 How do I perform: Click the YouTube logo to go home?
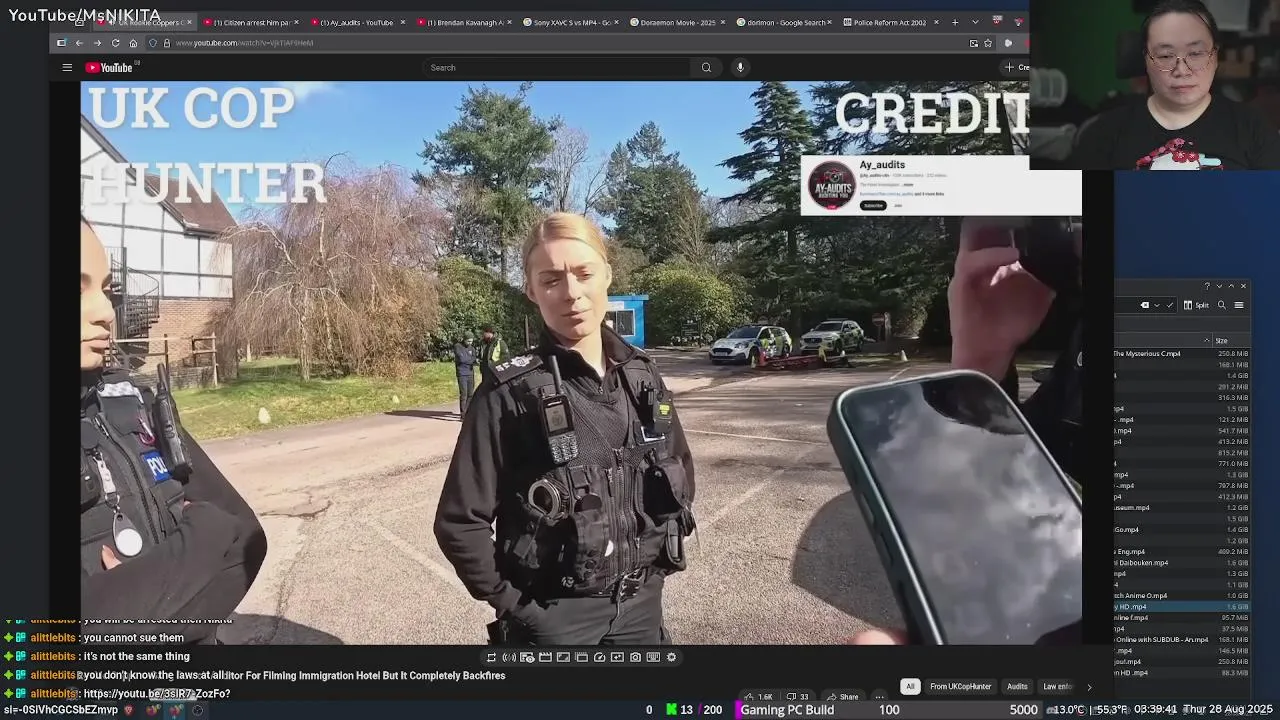click(x=109, y=68)
